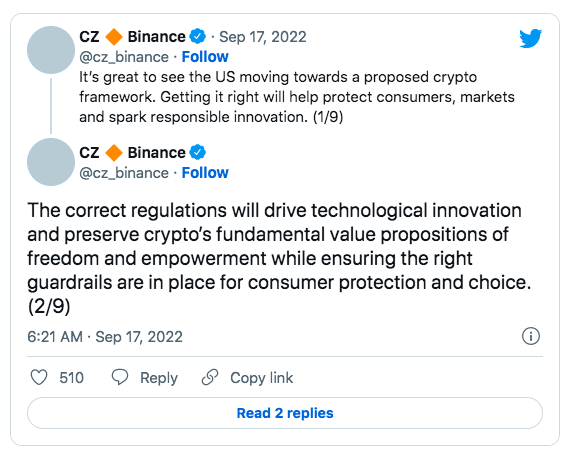Click verified badge on second tweet author
The height and width of the screenshot is (460, 570).
pyautogui.click(x=198, y=152)
